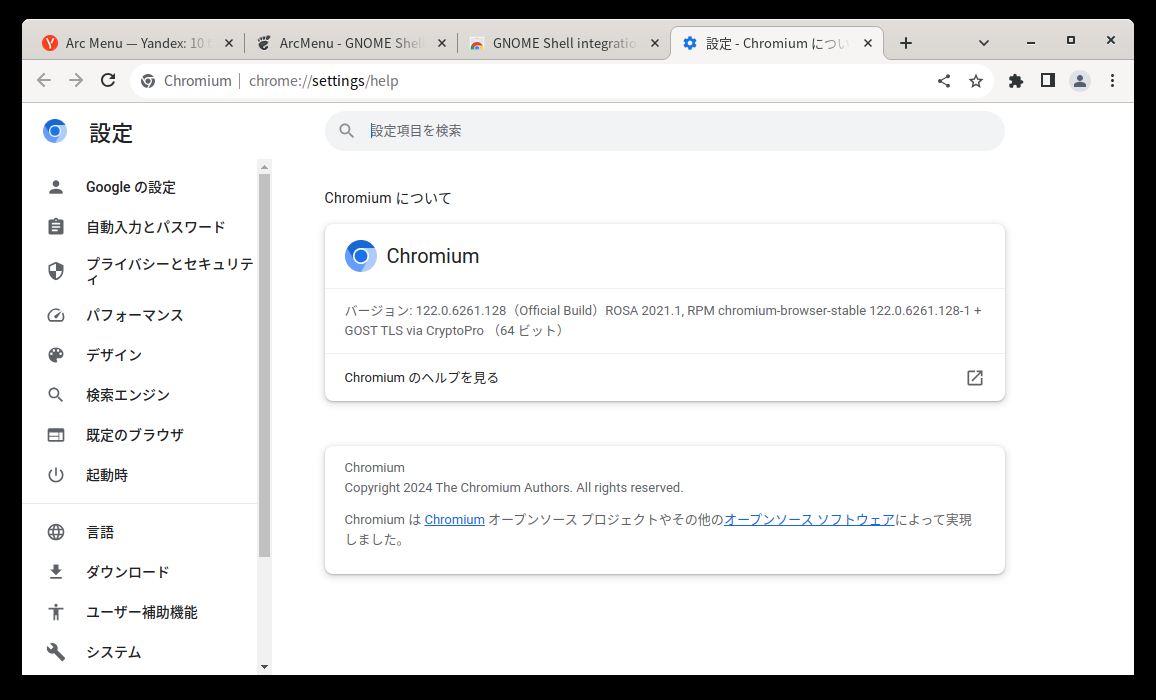Click the sidebar scrollbar down arrow
1156x700 pixels.
[x=265, y=667]
